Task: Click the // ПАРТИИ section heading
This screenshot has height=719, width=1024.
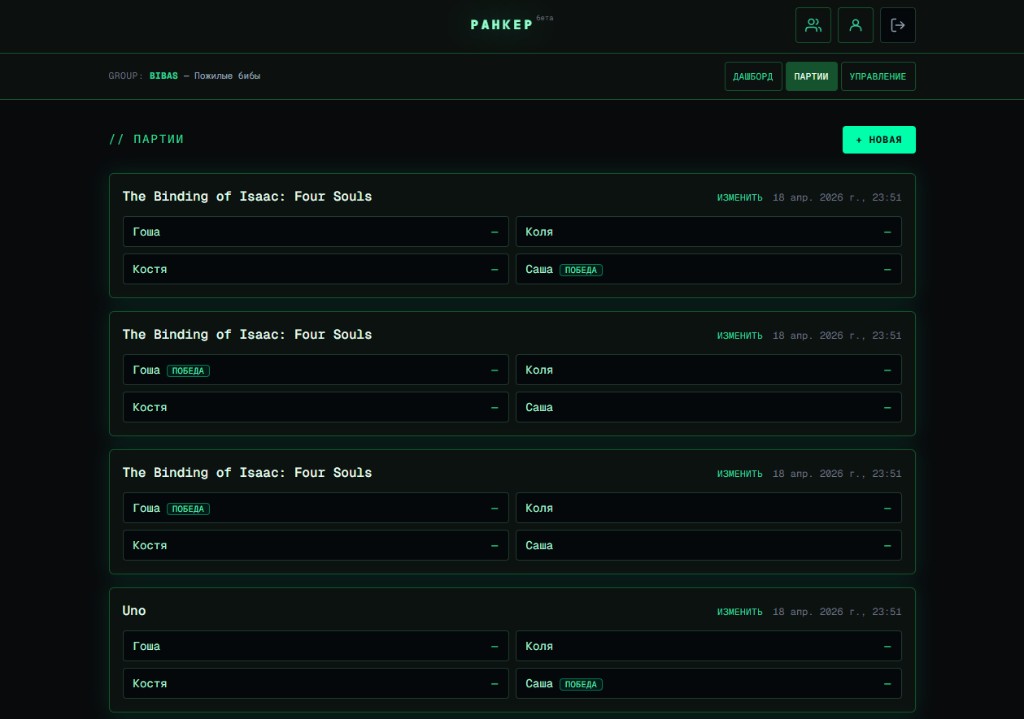Action: 146,140
